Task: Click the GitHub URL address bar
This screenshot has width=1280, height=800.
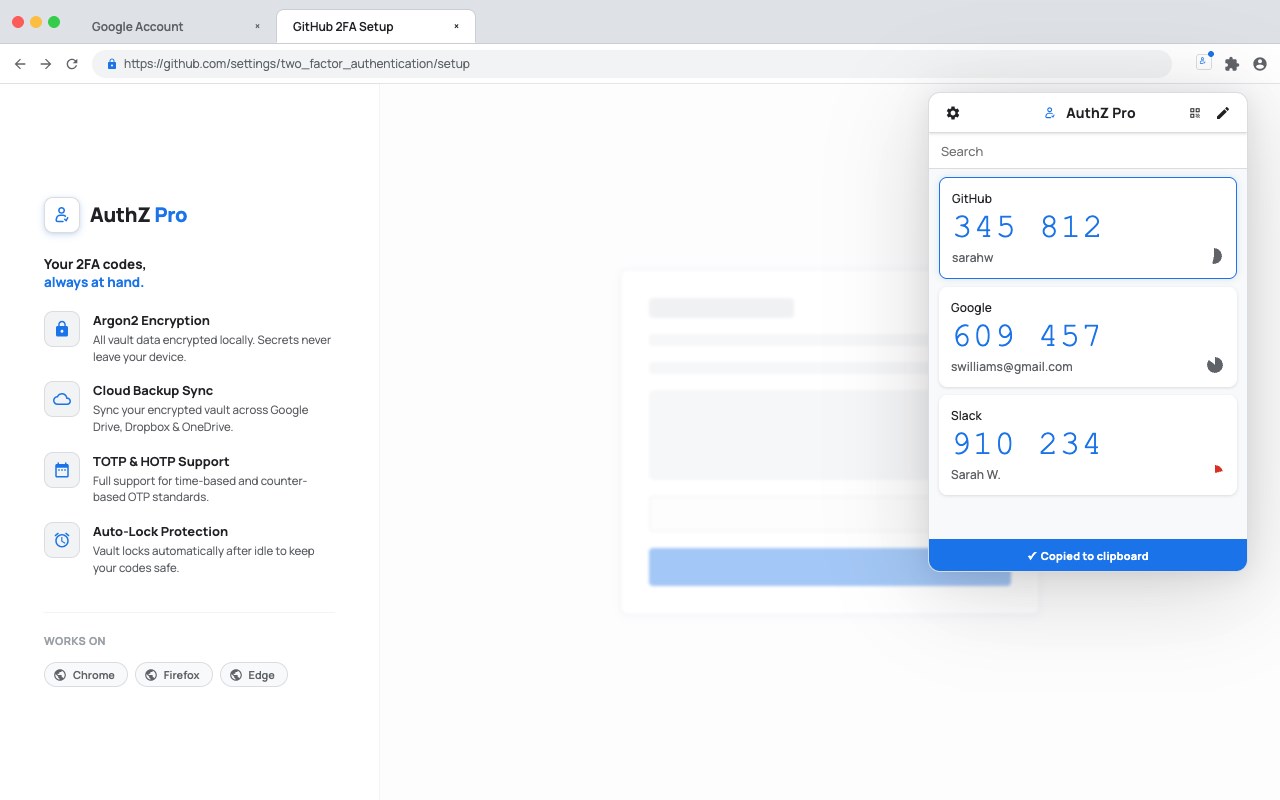Action: click(x=632, y=64)
